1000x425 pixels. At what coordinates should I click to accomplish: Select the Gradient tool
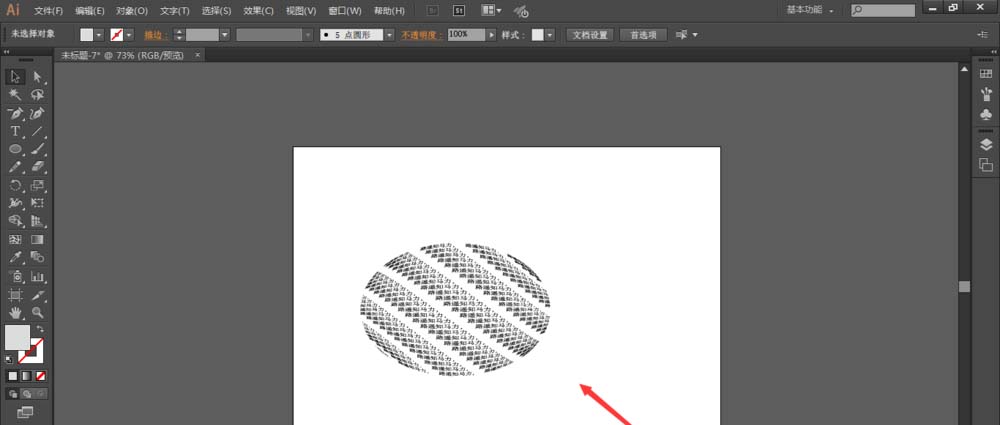tap(38, 240)
